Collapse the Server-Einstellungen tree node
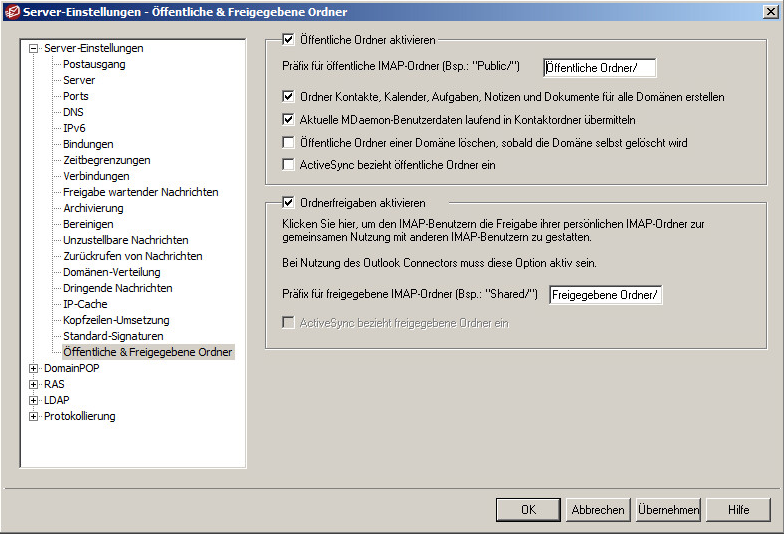The height and width of the screenshot is (534, 784). [34, 48]
